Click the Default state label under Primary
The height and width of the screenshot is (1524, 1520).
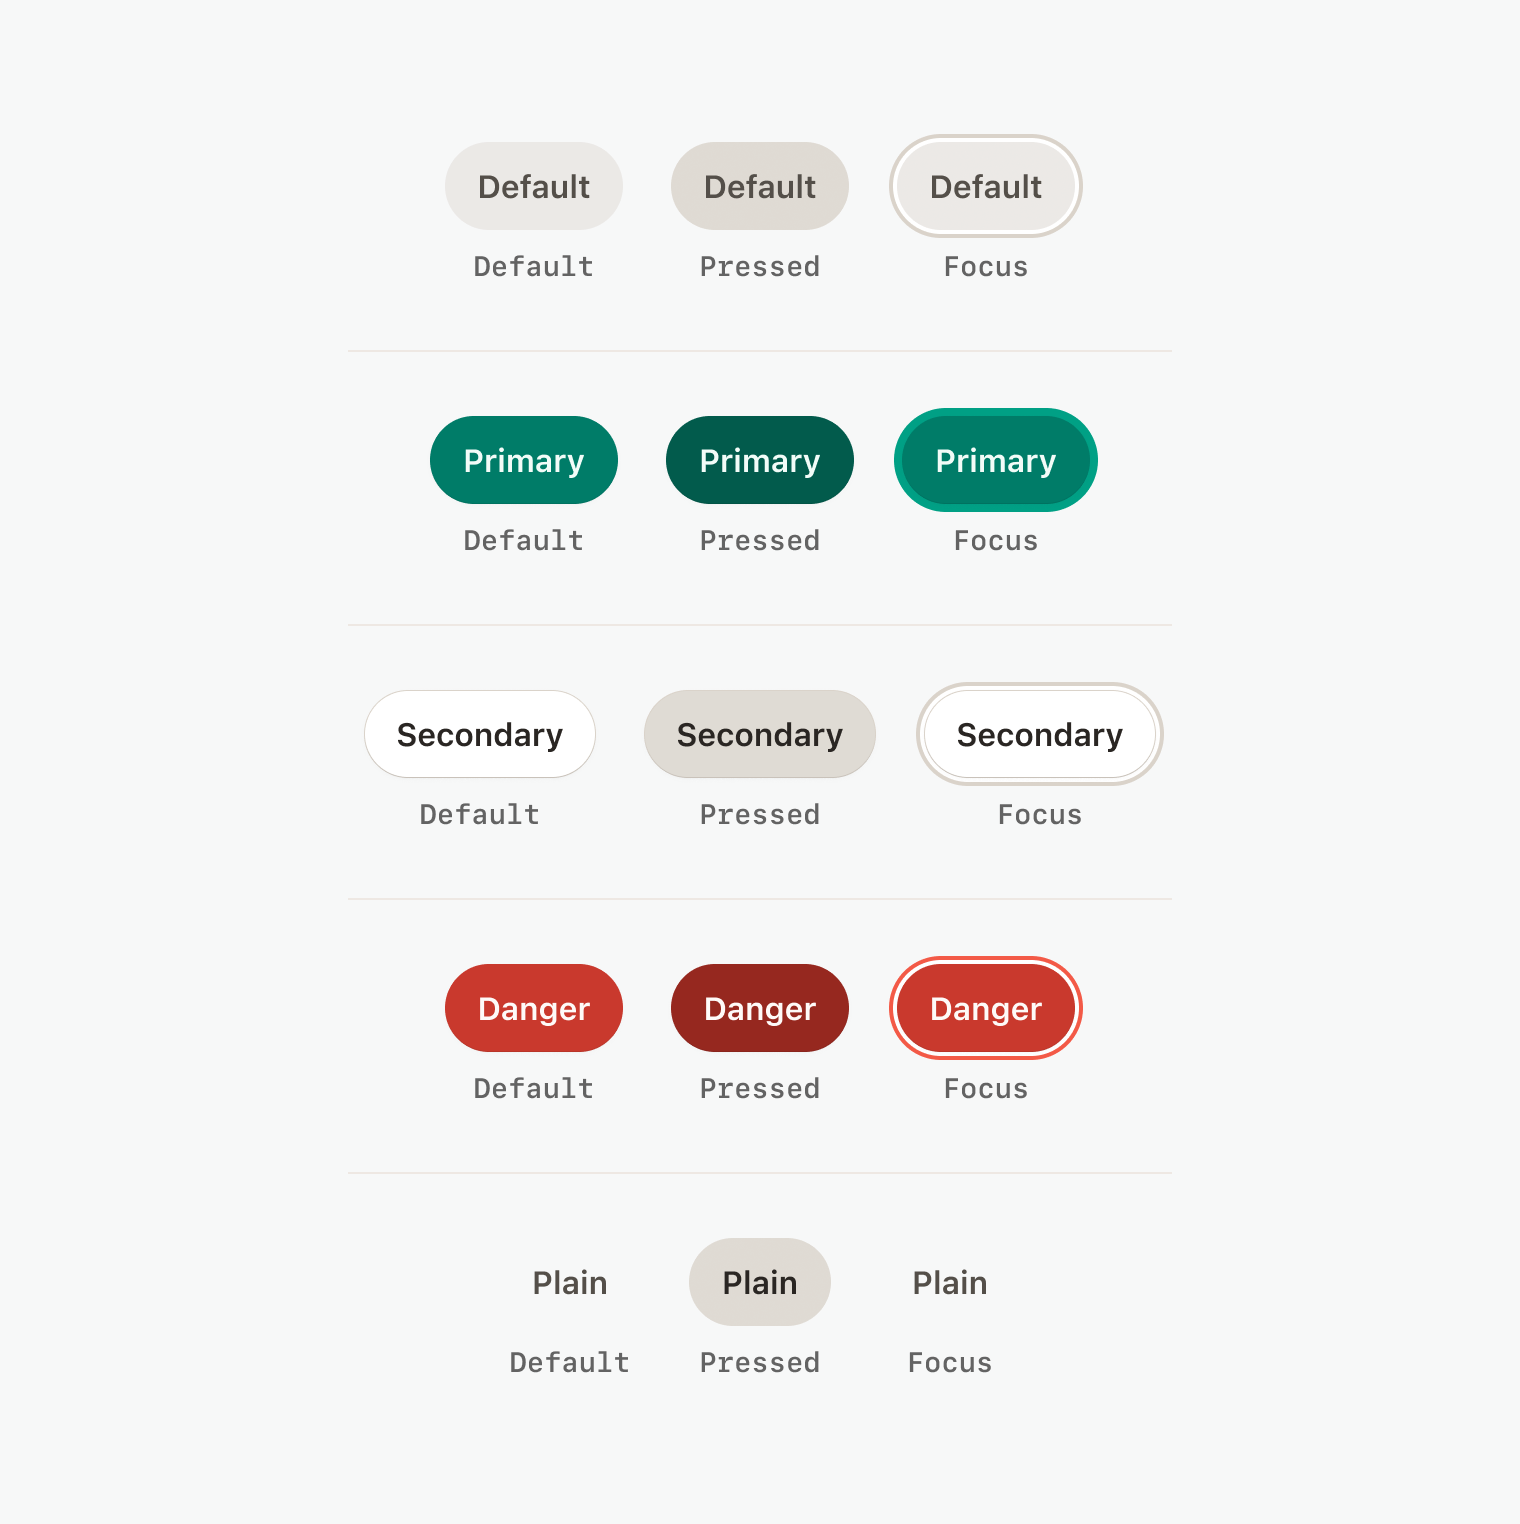click(x=523, y=540)
